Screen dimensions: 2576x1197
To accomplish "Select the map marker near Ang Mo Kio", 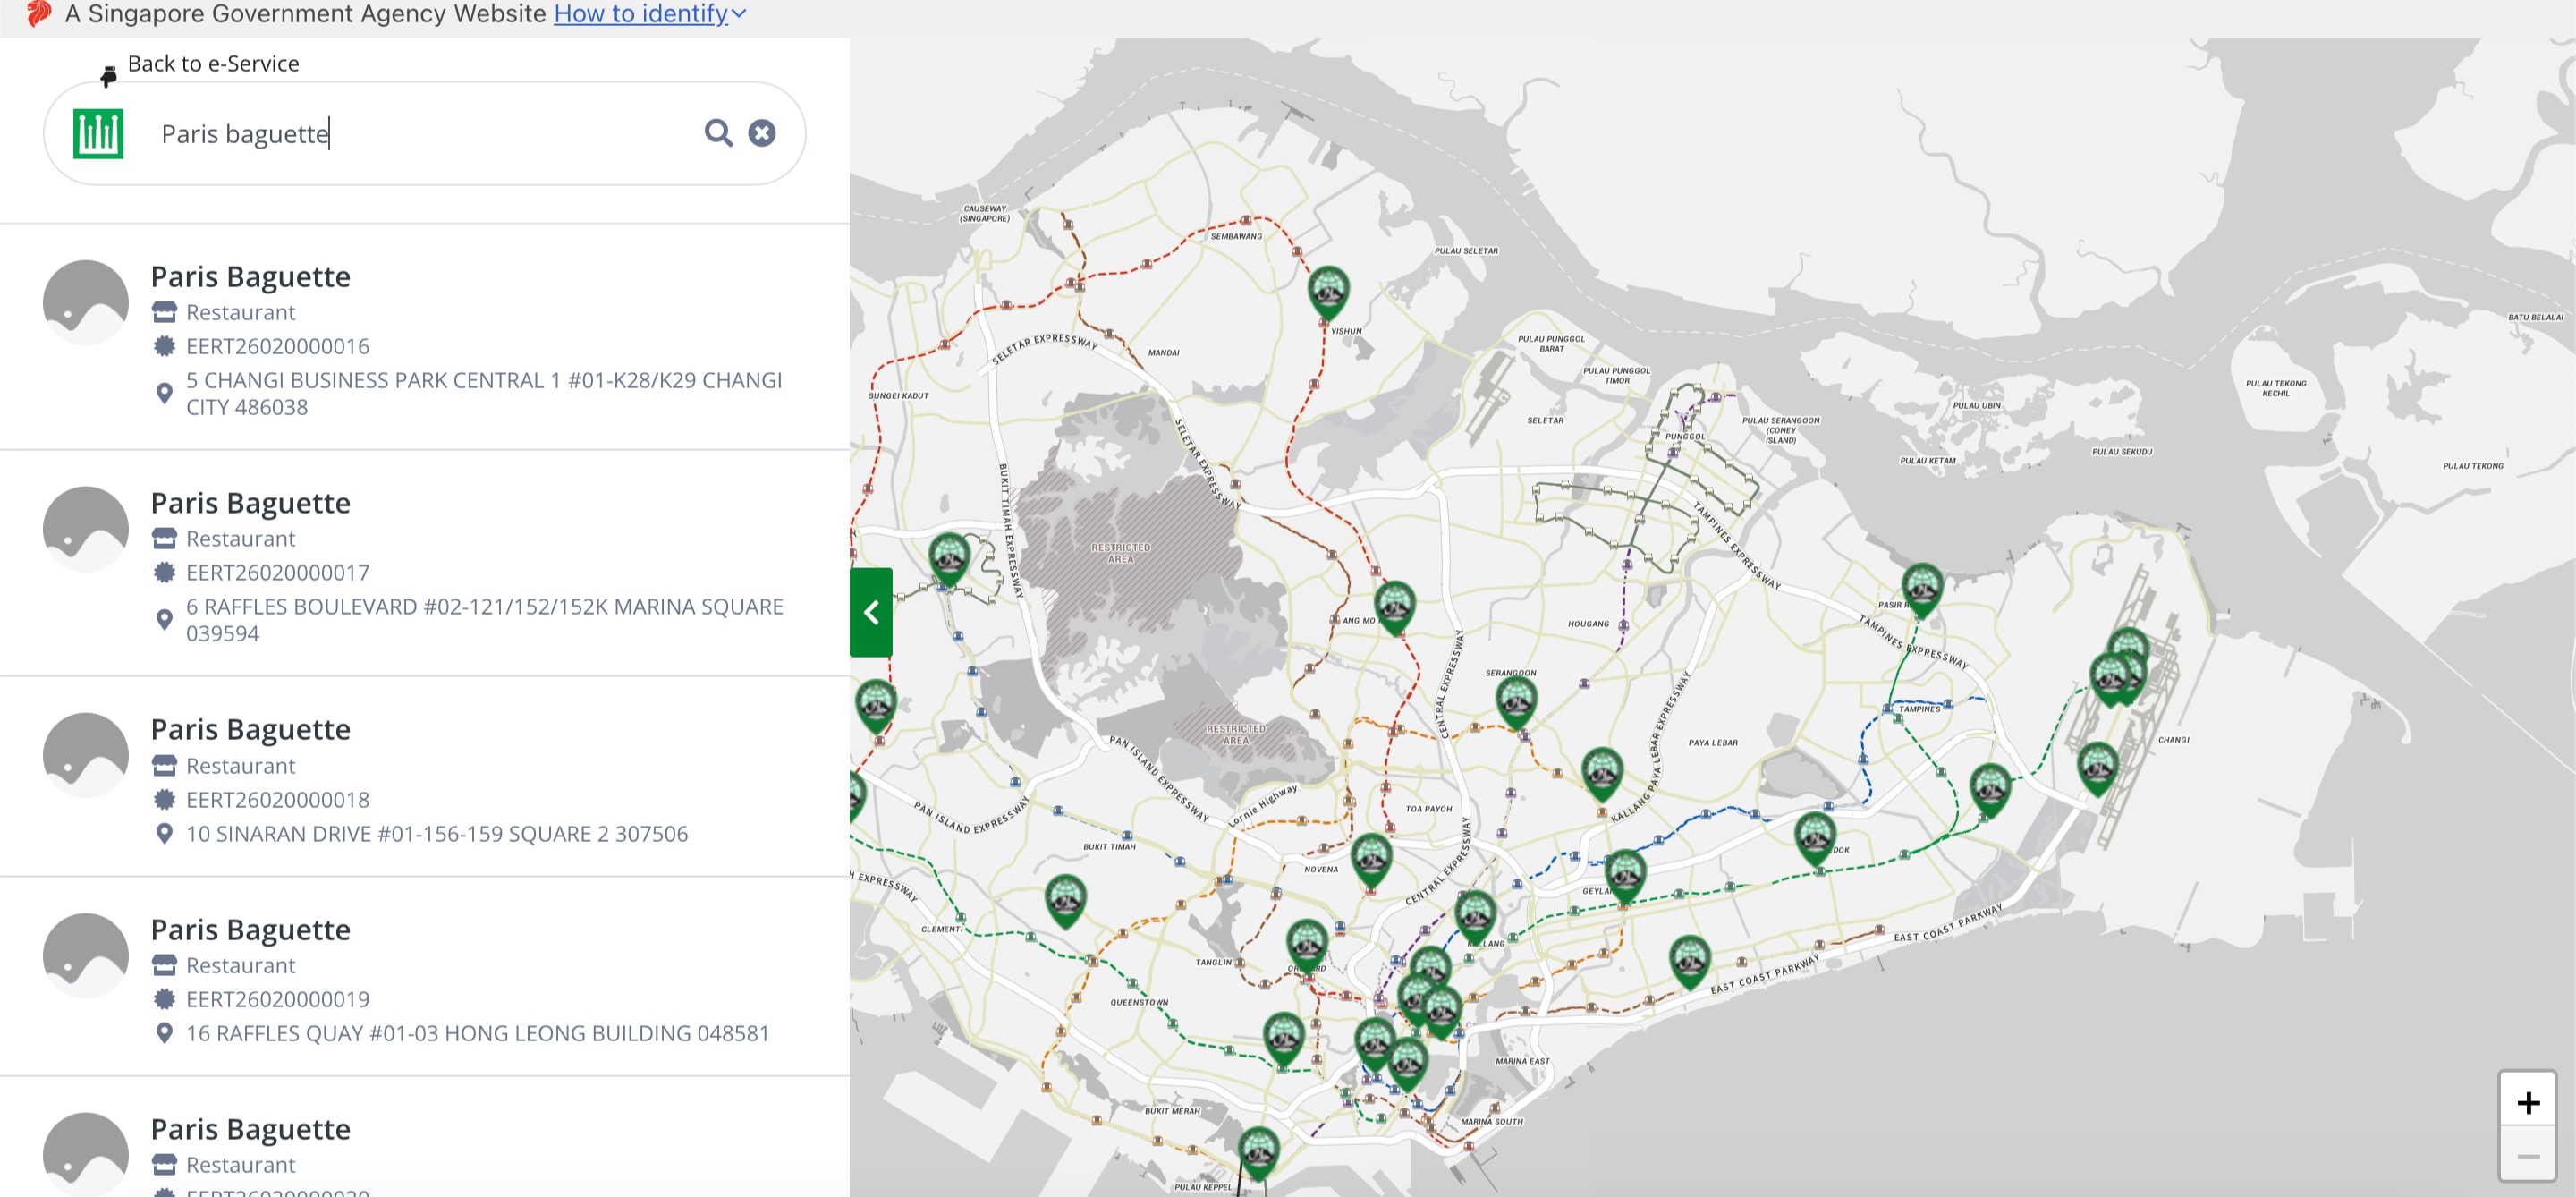I will point(1394,604).
